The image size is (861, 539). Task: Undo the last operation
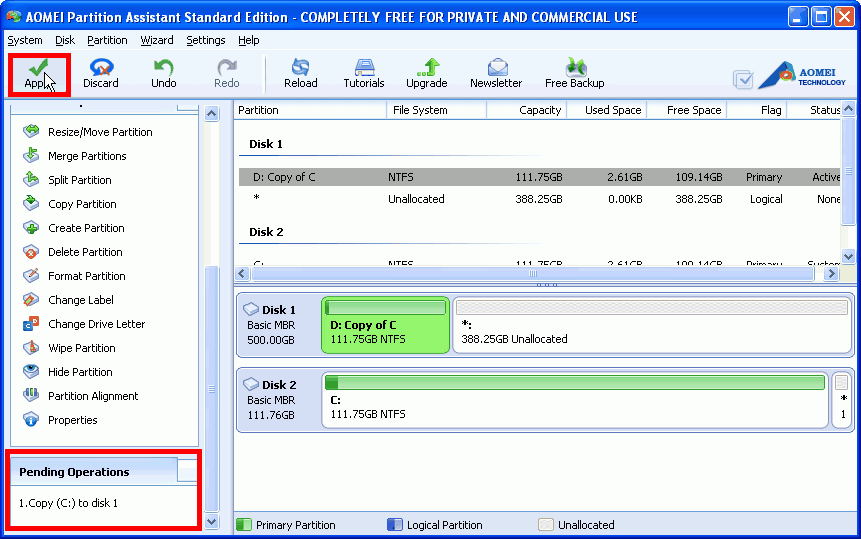click(x=164, y=75)
